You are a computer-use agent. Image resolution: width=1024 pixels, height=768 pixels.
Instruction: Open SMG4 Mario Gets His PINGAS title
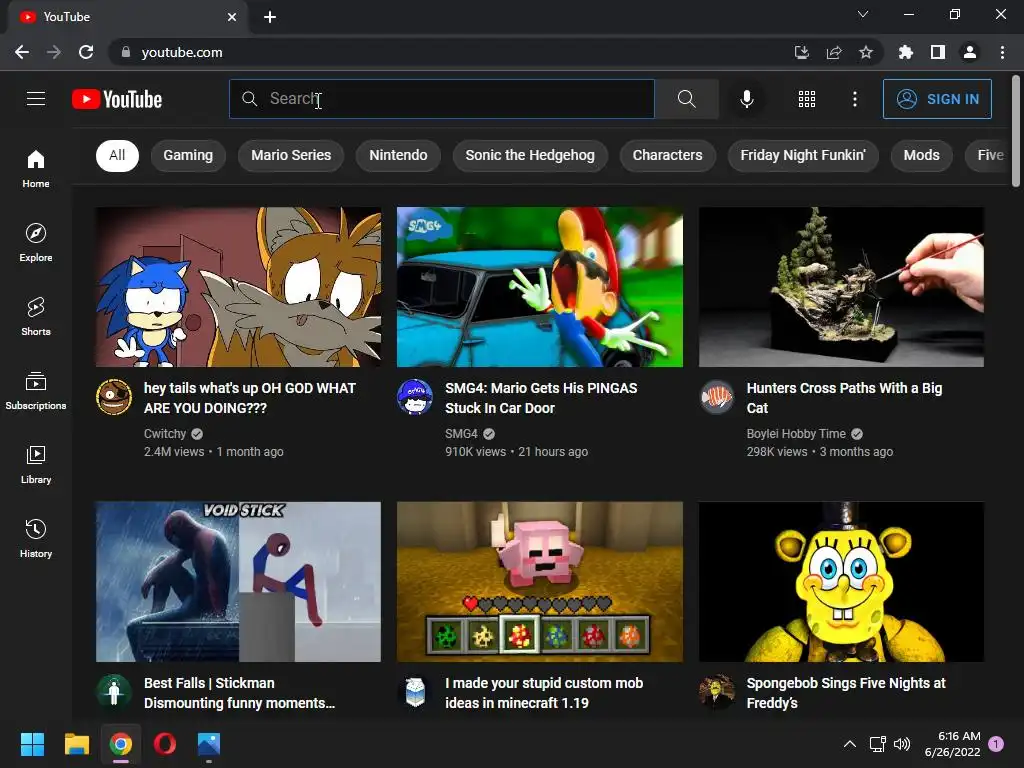(x=541, y=398)
